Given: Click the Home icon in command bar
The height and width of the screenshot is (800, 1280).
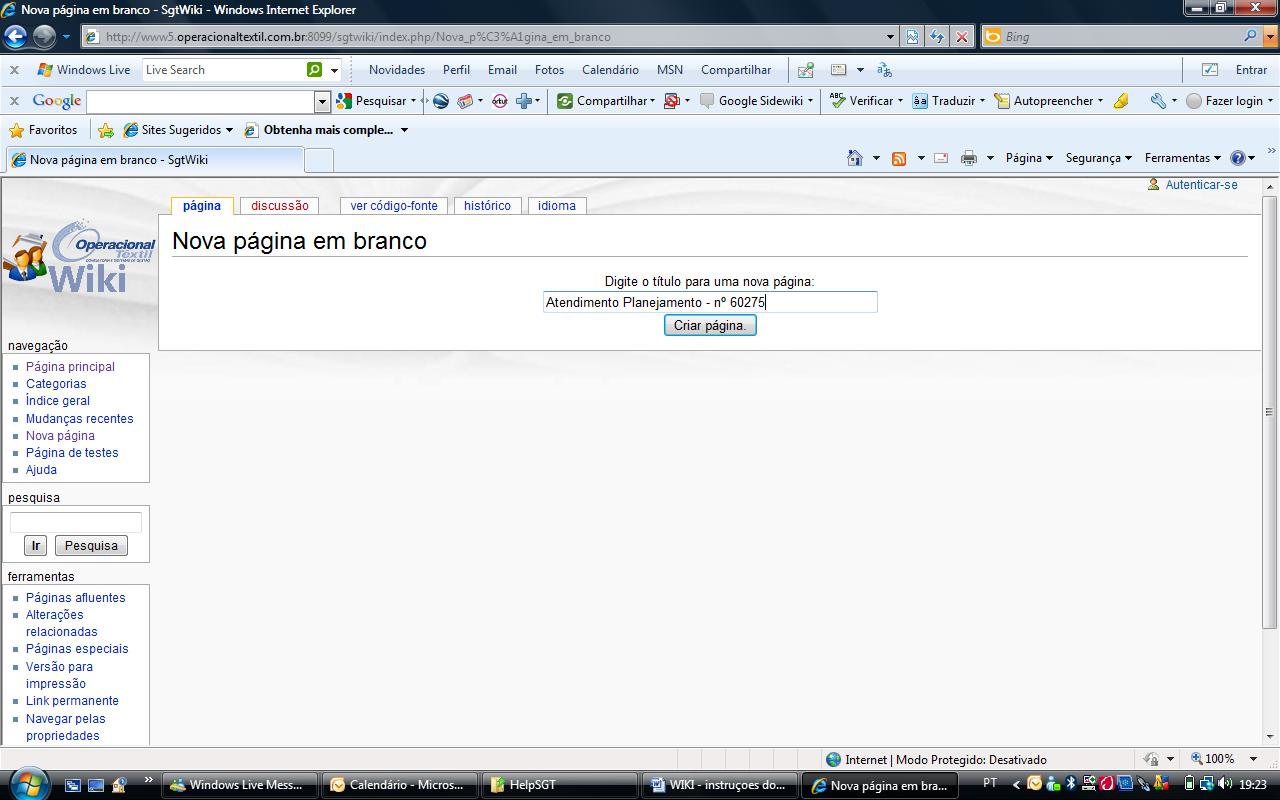Looking at the screenshot, I should (x=854, y=158).
